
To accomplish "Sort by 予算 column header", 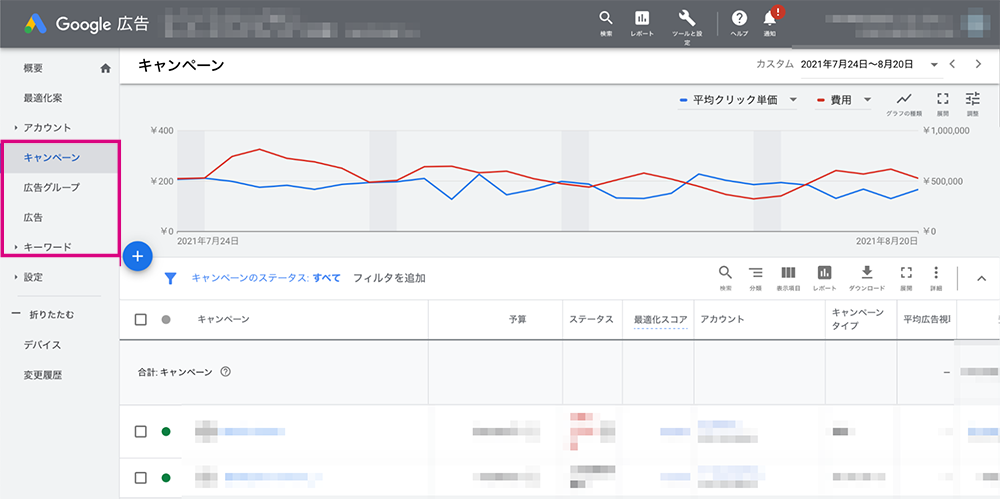I will click(x=518, y=320).
